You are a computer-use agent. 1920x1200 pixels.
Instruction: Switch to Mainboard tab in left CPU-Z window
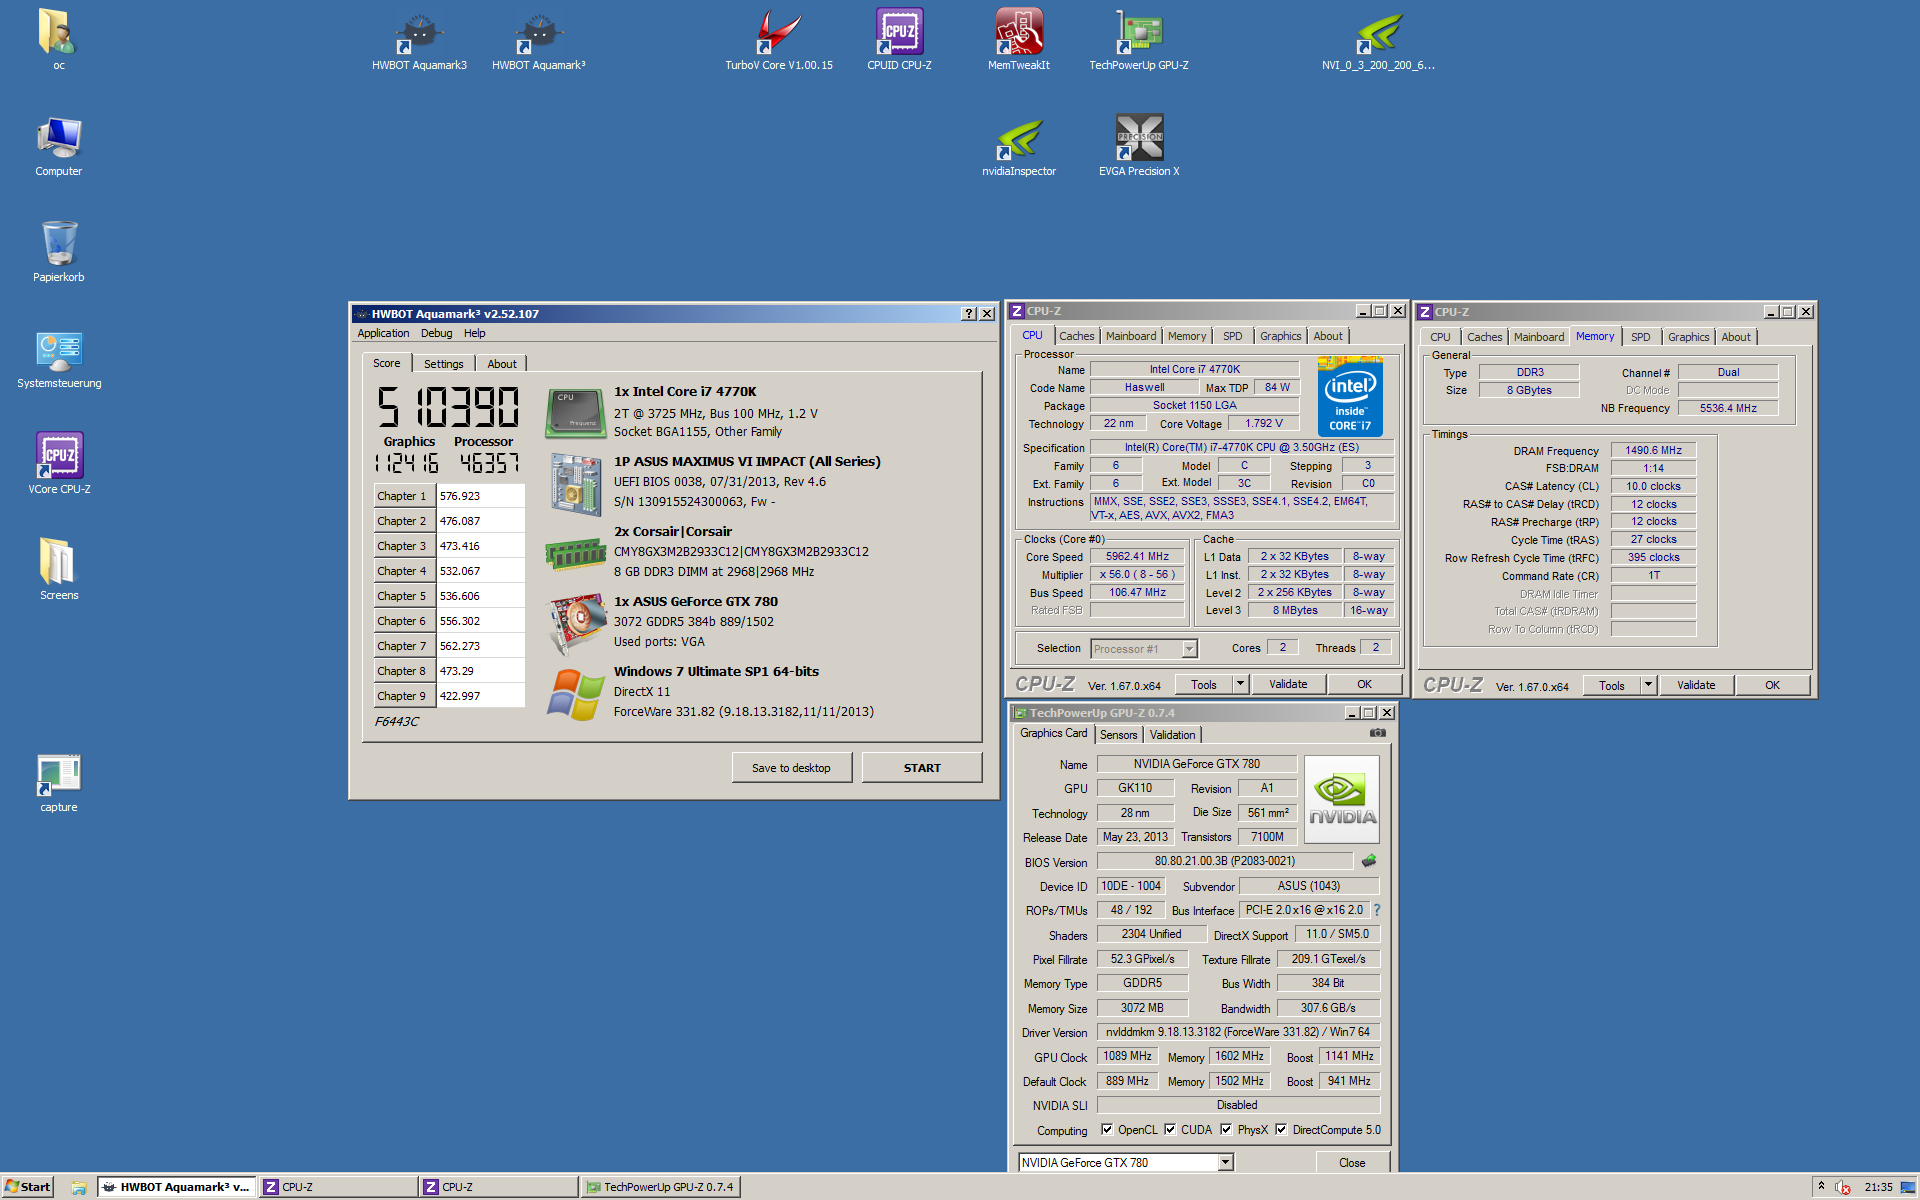(x=1131, y=337)
